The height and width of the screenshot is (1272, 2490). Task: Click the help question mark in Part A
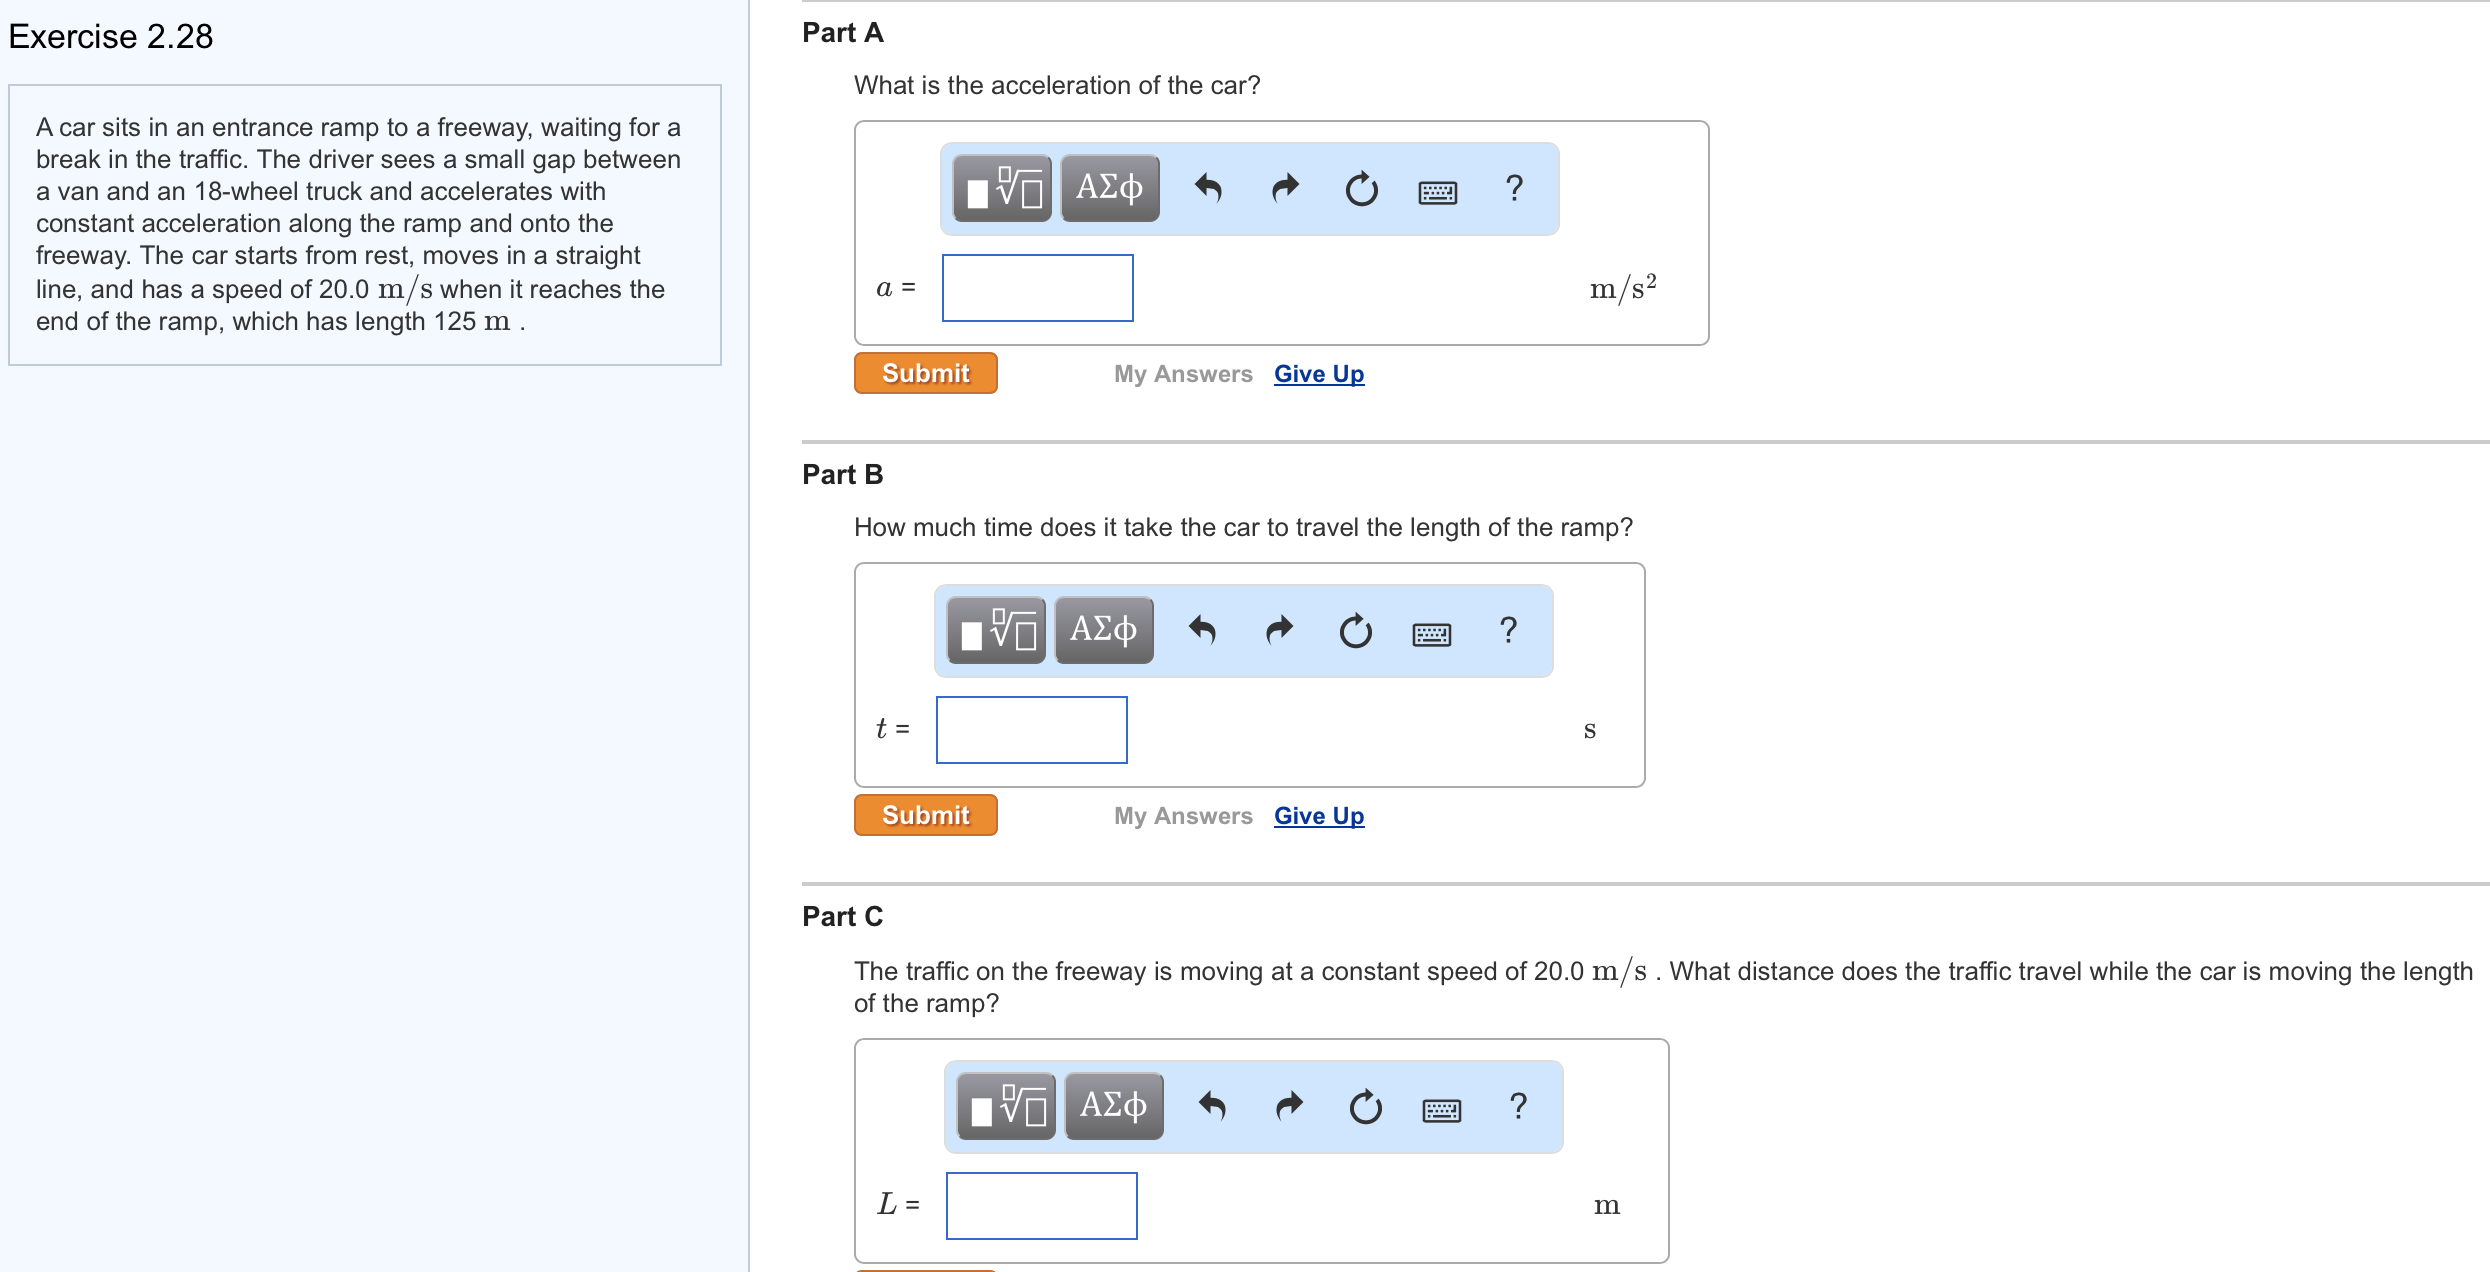(x=1514, y=188)
